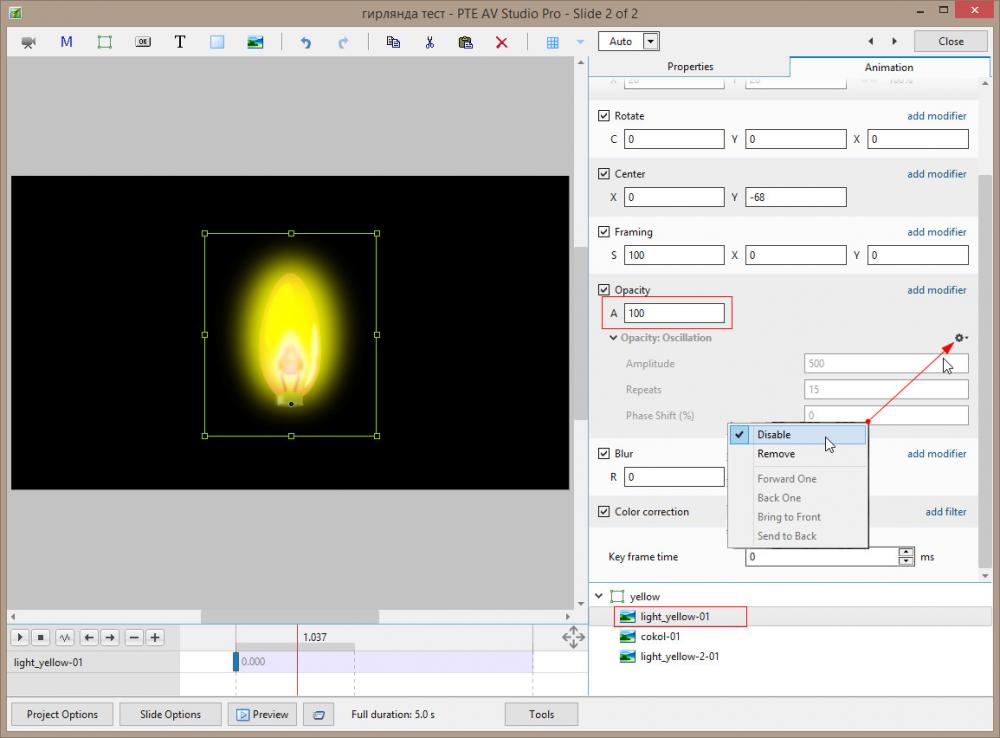The width and height of the screenshot is (1000, 738).
Task: Open Project Options
Action: 62,714
